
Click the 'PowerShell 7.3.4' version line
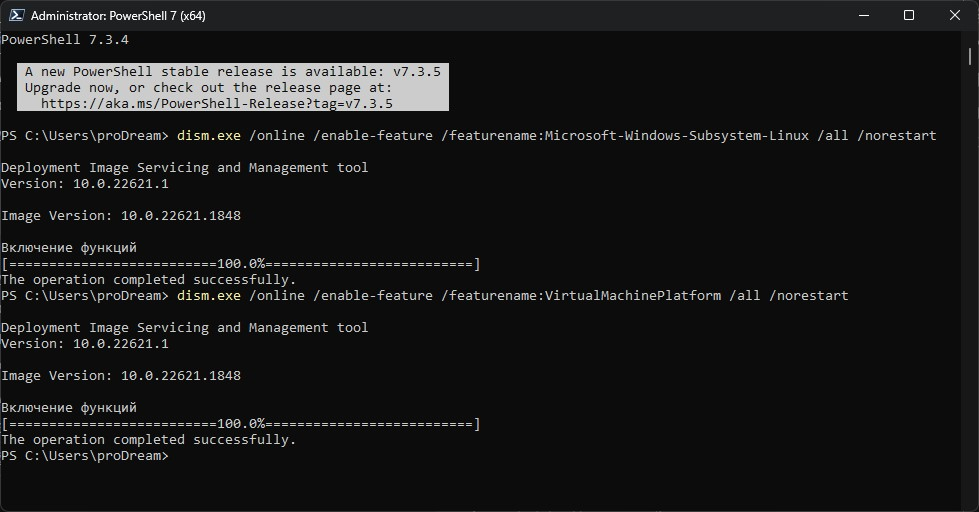point(65,39)
